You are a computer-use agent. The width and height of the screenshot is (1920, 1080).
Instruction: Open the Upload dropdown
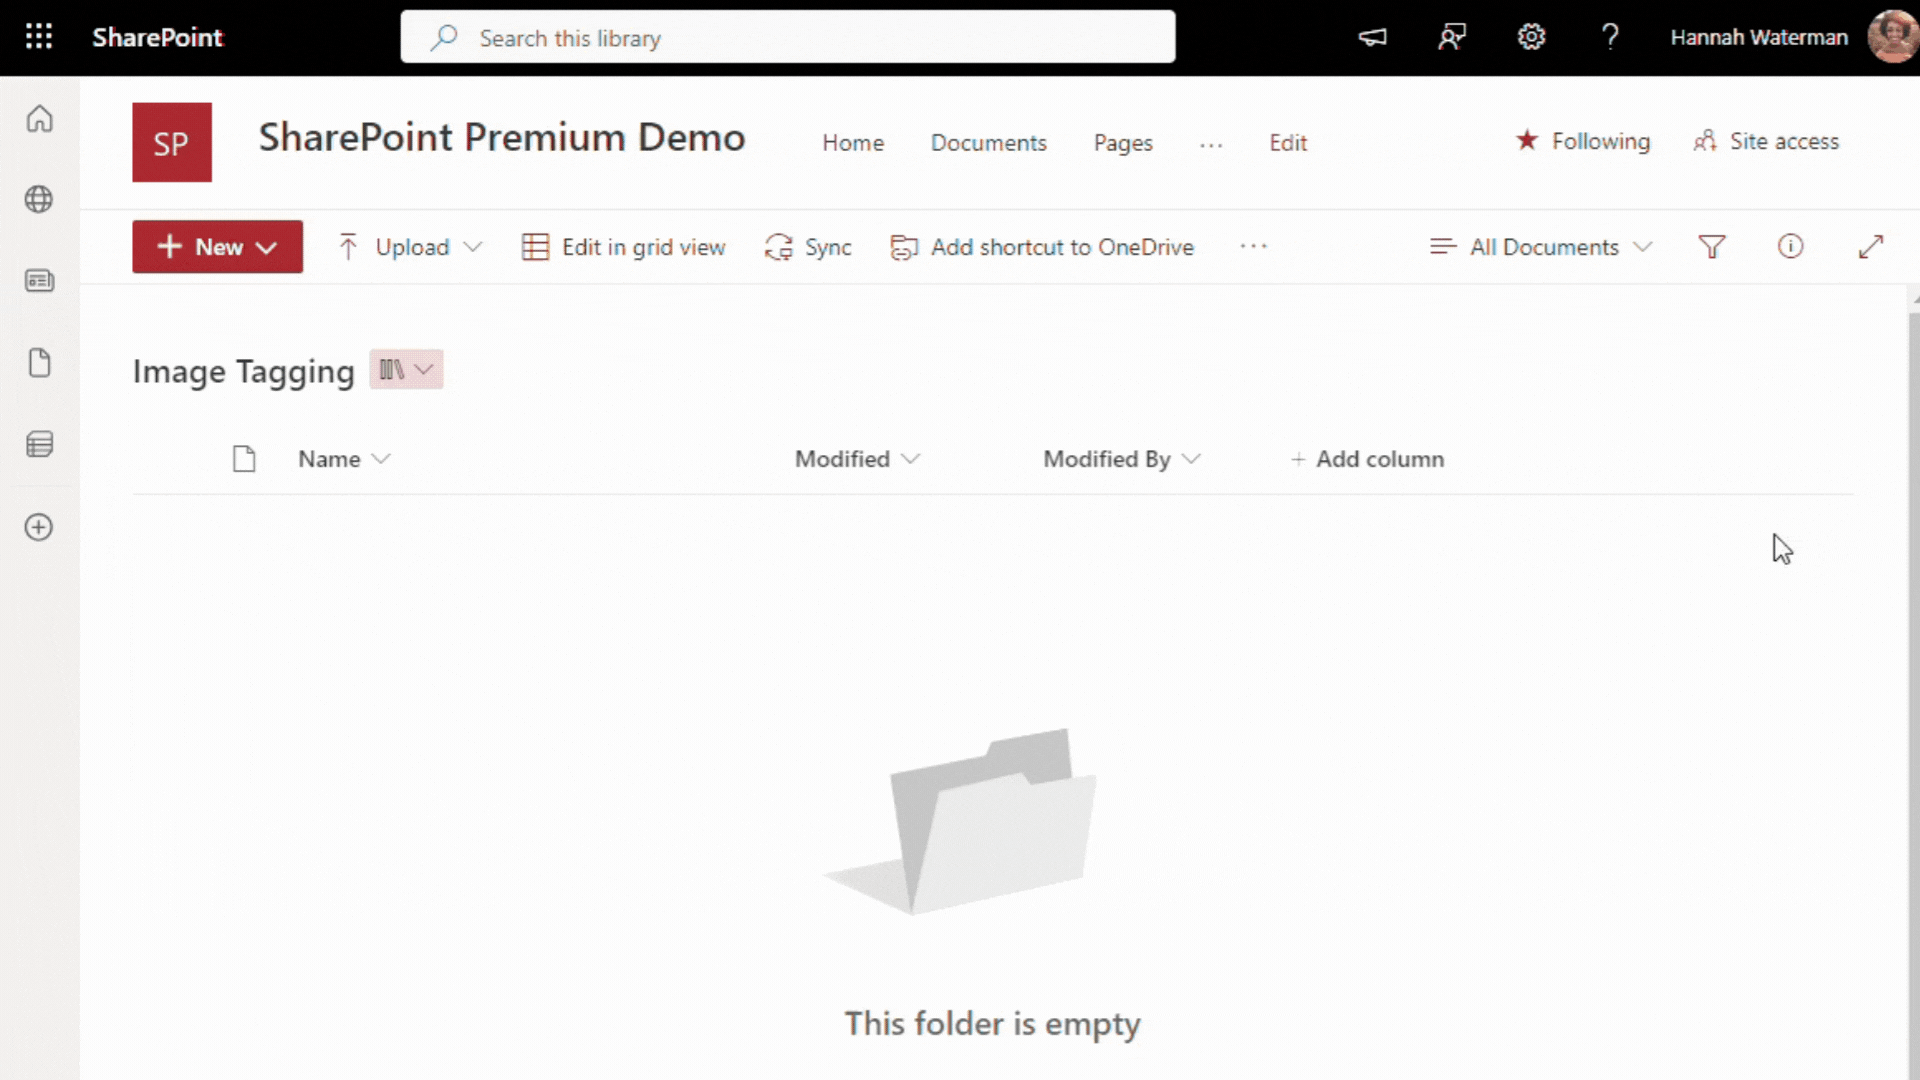tap(409, 247)
